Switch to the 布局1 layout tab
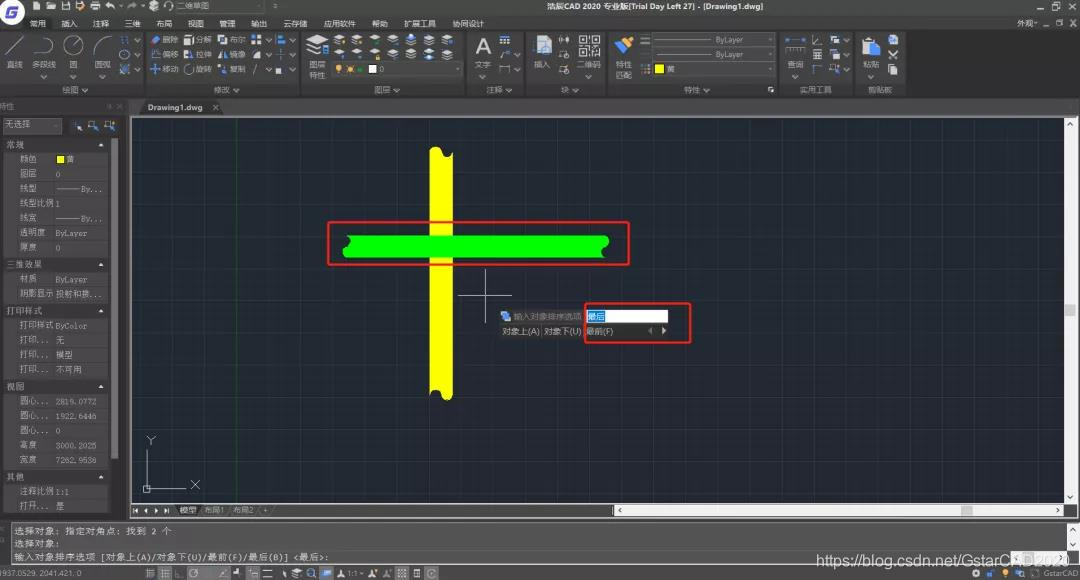 coord(214,510)
